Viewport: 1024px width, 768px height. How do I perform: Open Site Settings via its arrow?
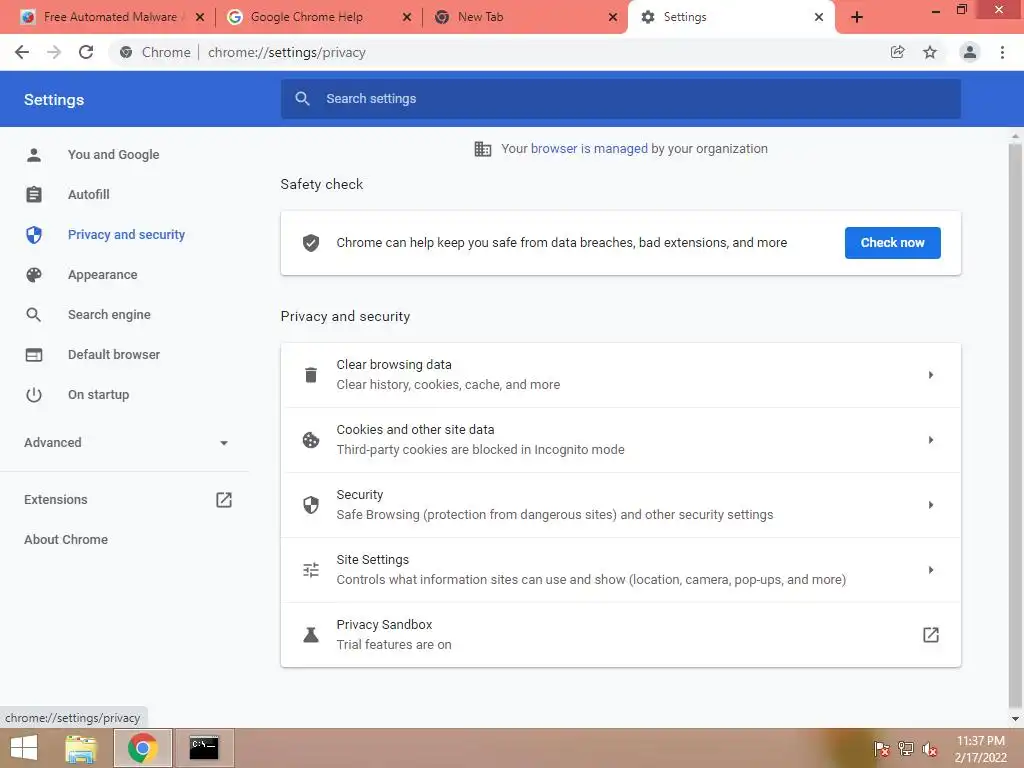click(x=931, y=570)
